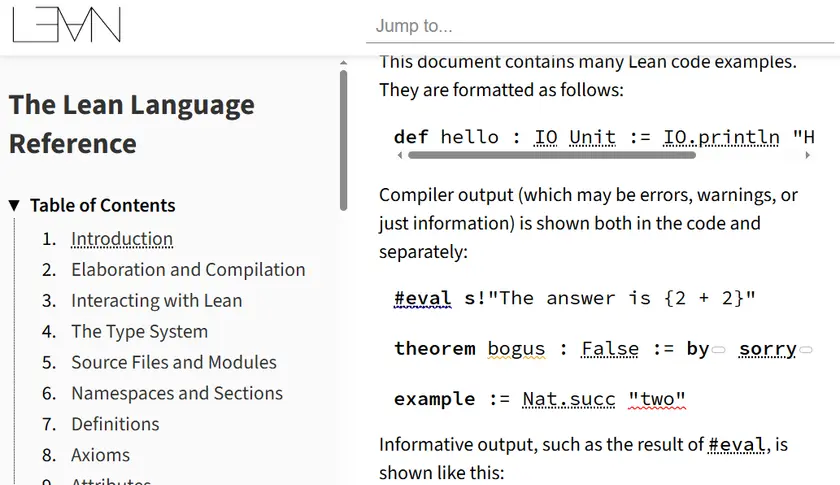Toggle the proof state bubble after 'sorry'
The image size is (840, 485).
tap(806, 350)
